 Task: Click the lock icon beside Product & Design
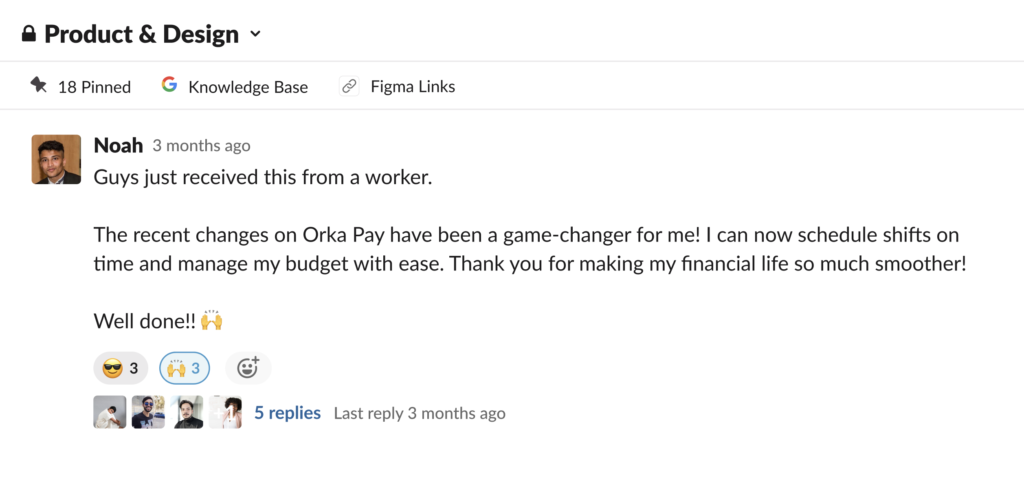click(28, 34)
